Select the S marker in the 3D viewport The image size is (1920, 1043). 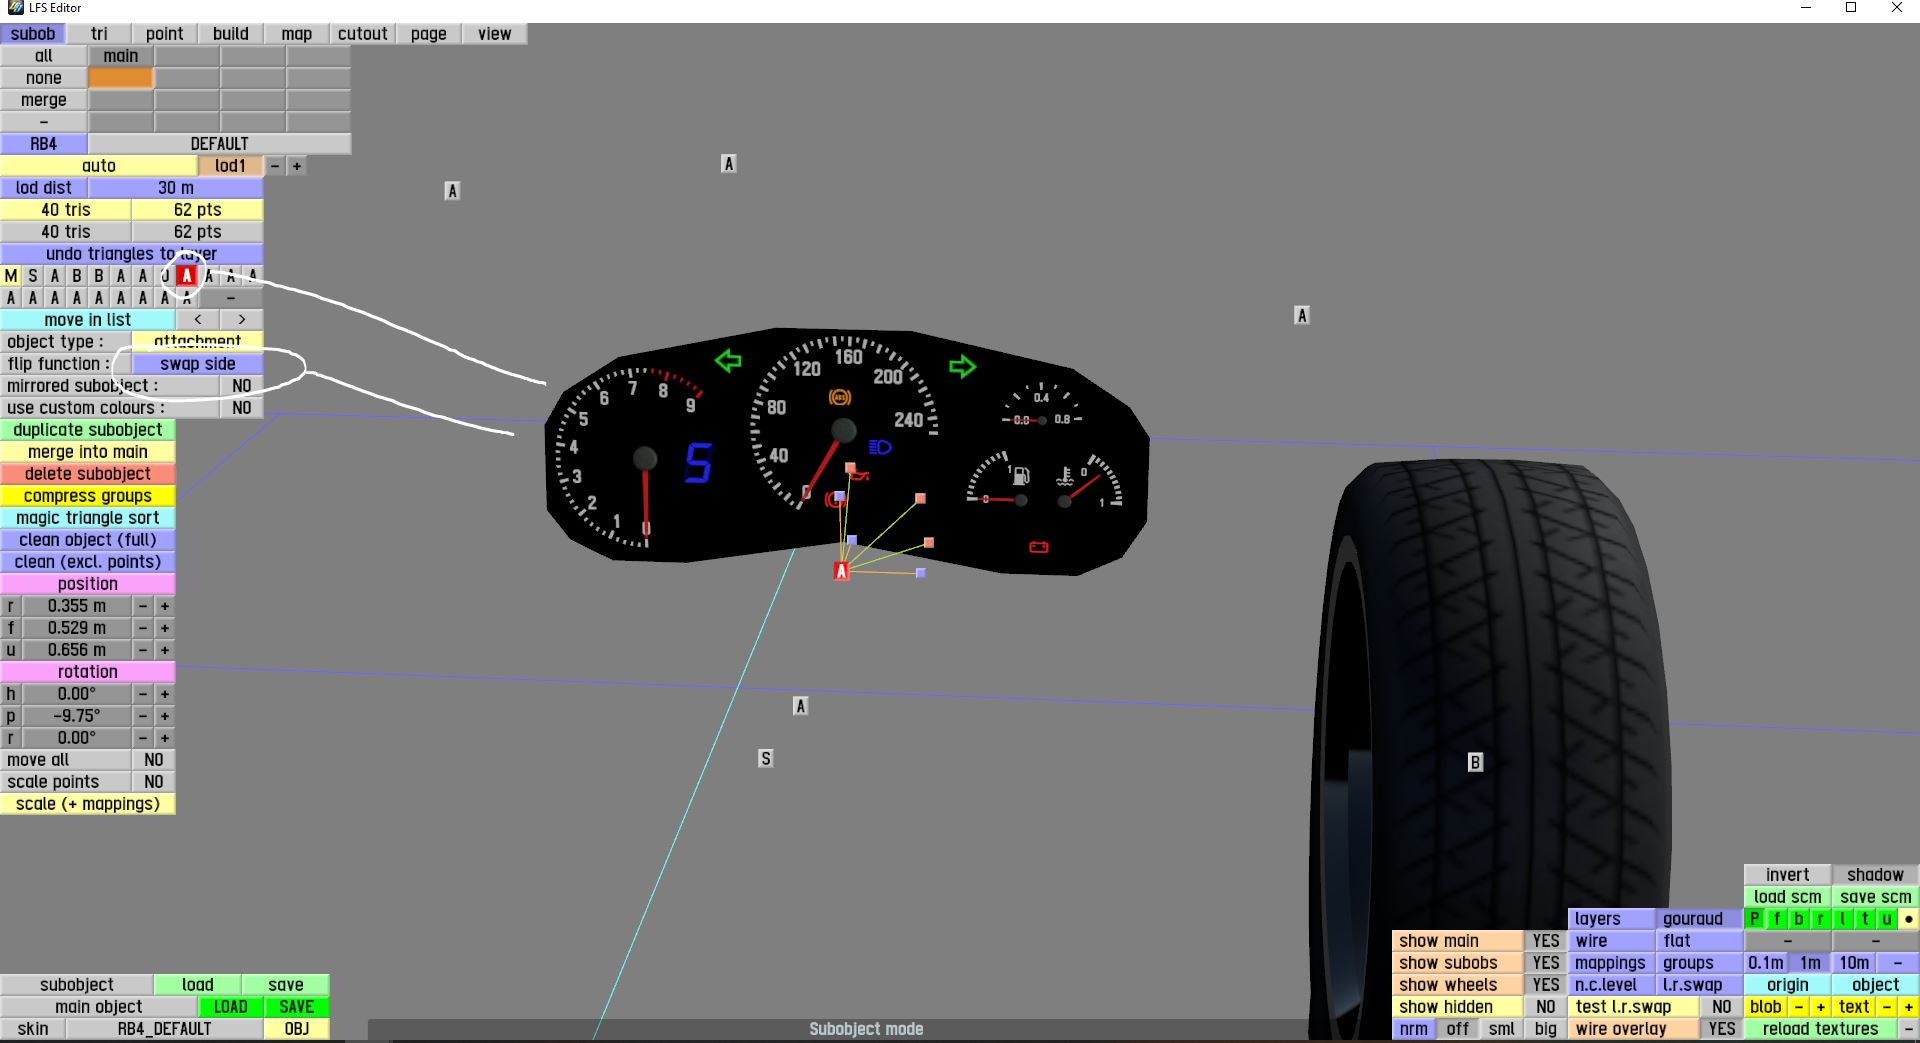click(x=766, y=759)
